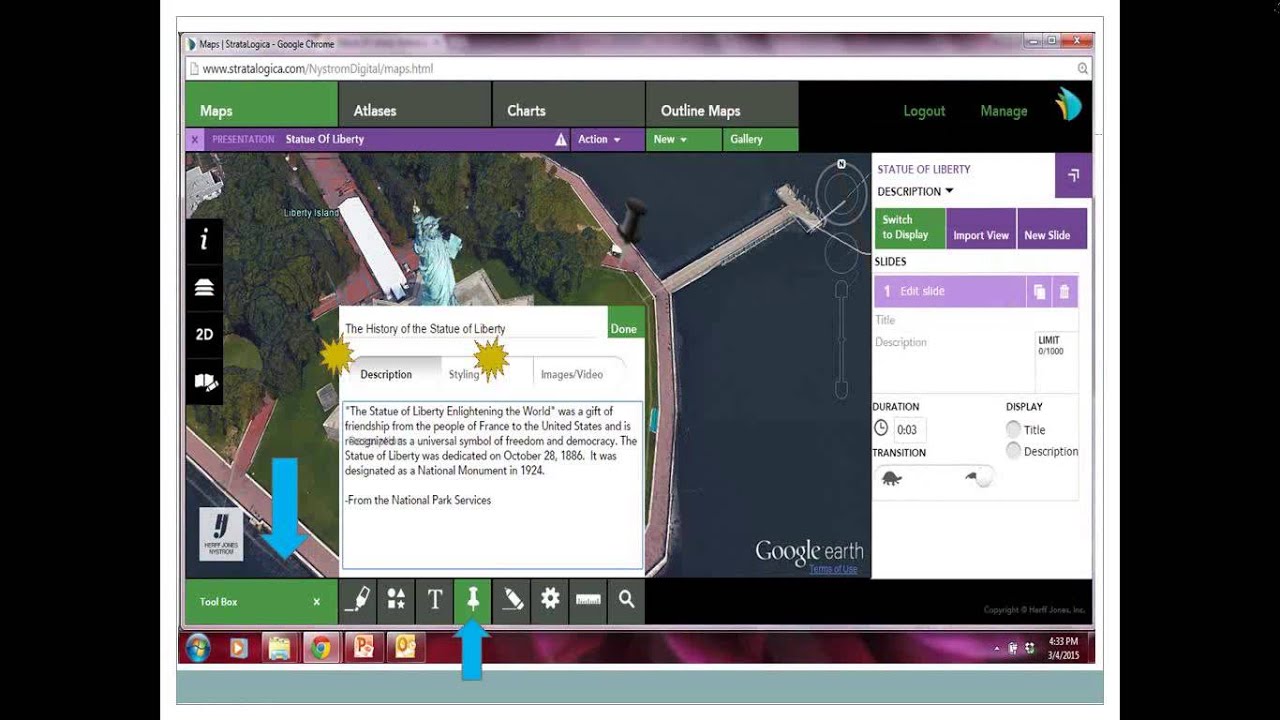Viewport: 1280px width, 720px height.
Task: Delete slide 1 with trash icon
Action: point(1064,291)
